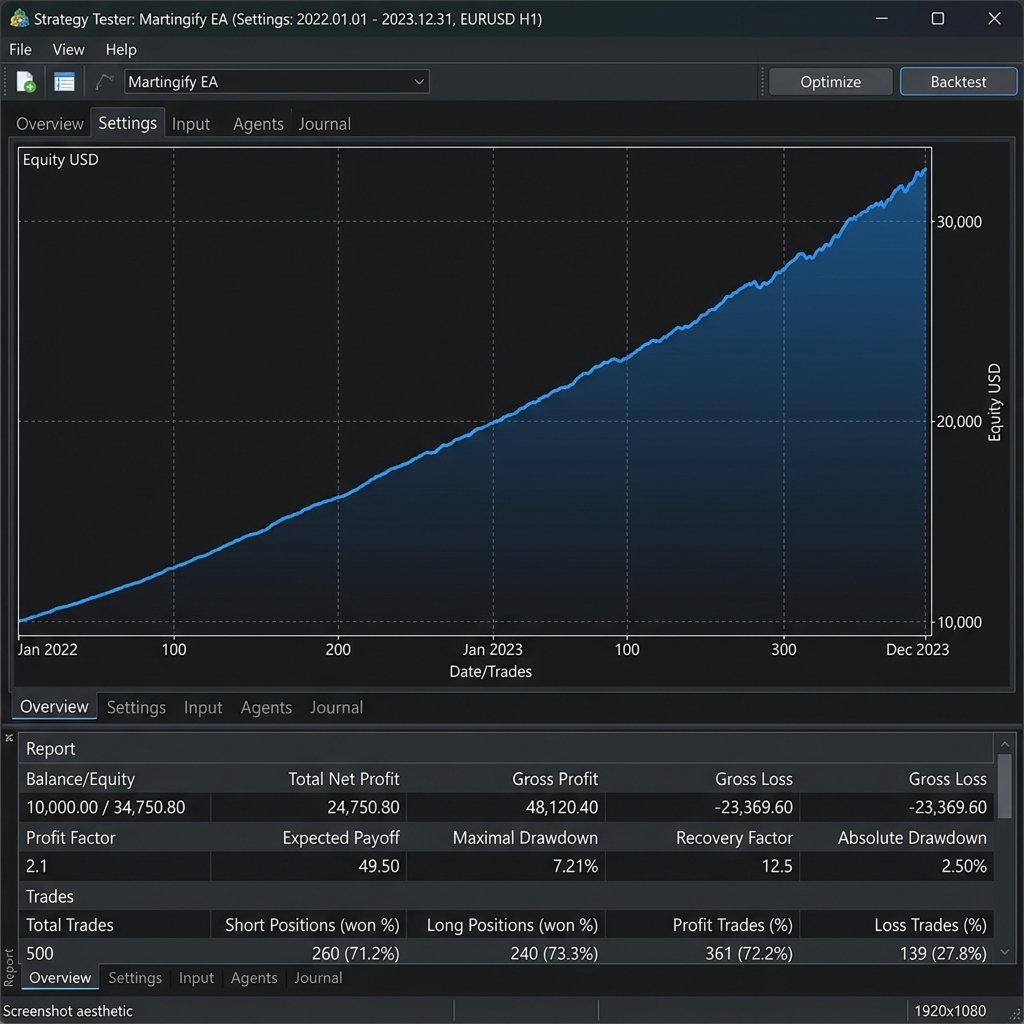Click the list view icon in toolbar

(x=65, y=82)
